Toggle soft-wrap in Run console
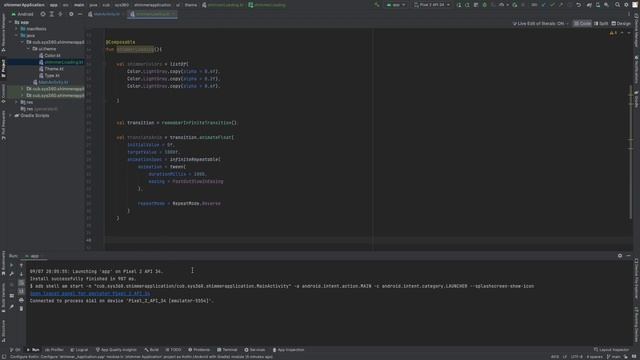This screenshot has width=640, height=360. click(21, 282)
